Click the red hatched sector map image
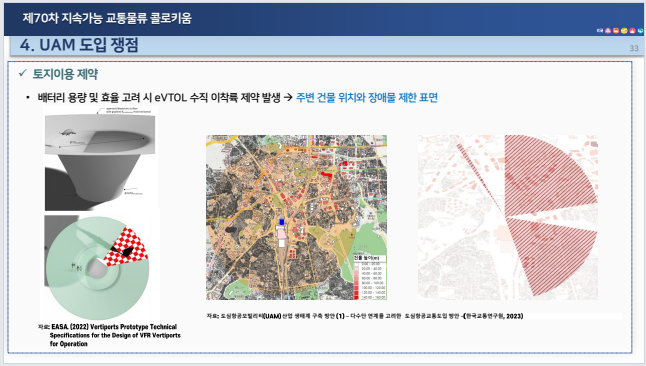 (x=508, y=217)
